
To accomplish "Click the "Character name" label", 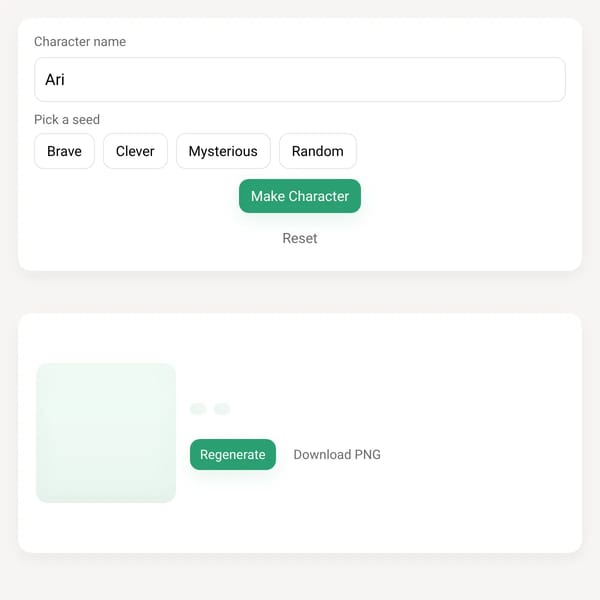I will coord(80,41).
